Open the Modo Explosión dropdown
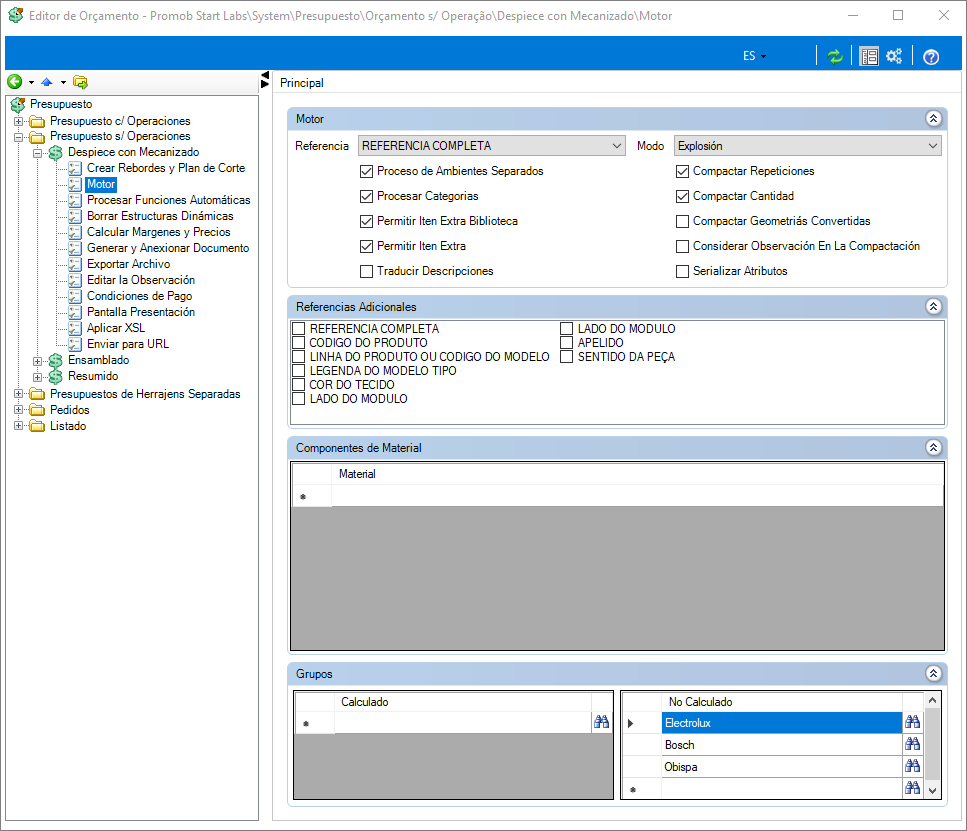 pos(807,146)
